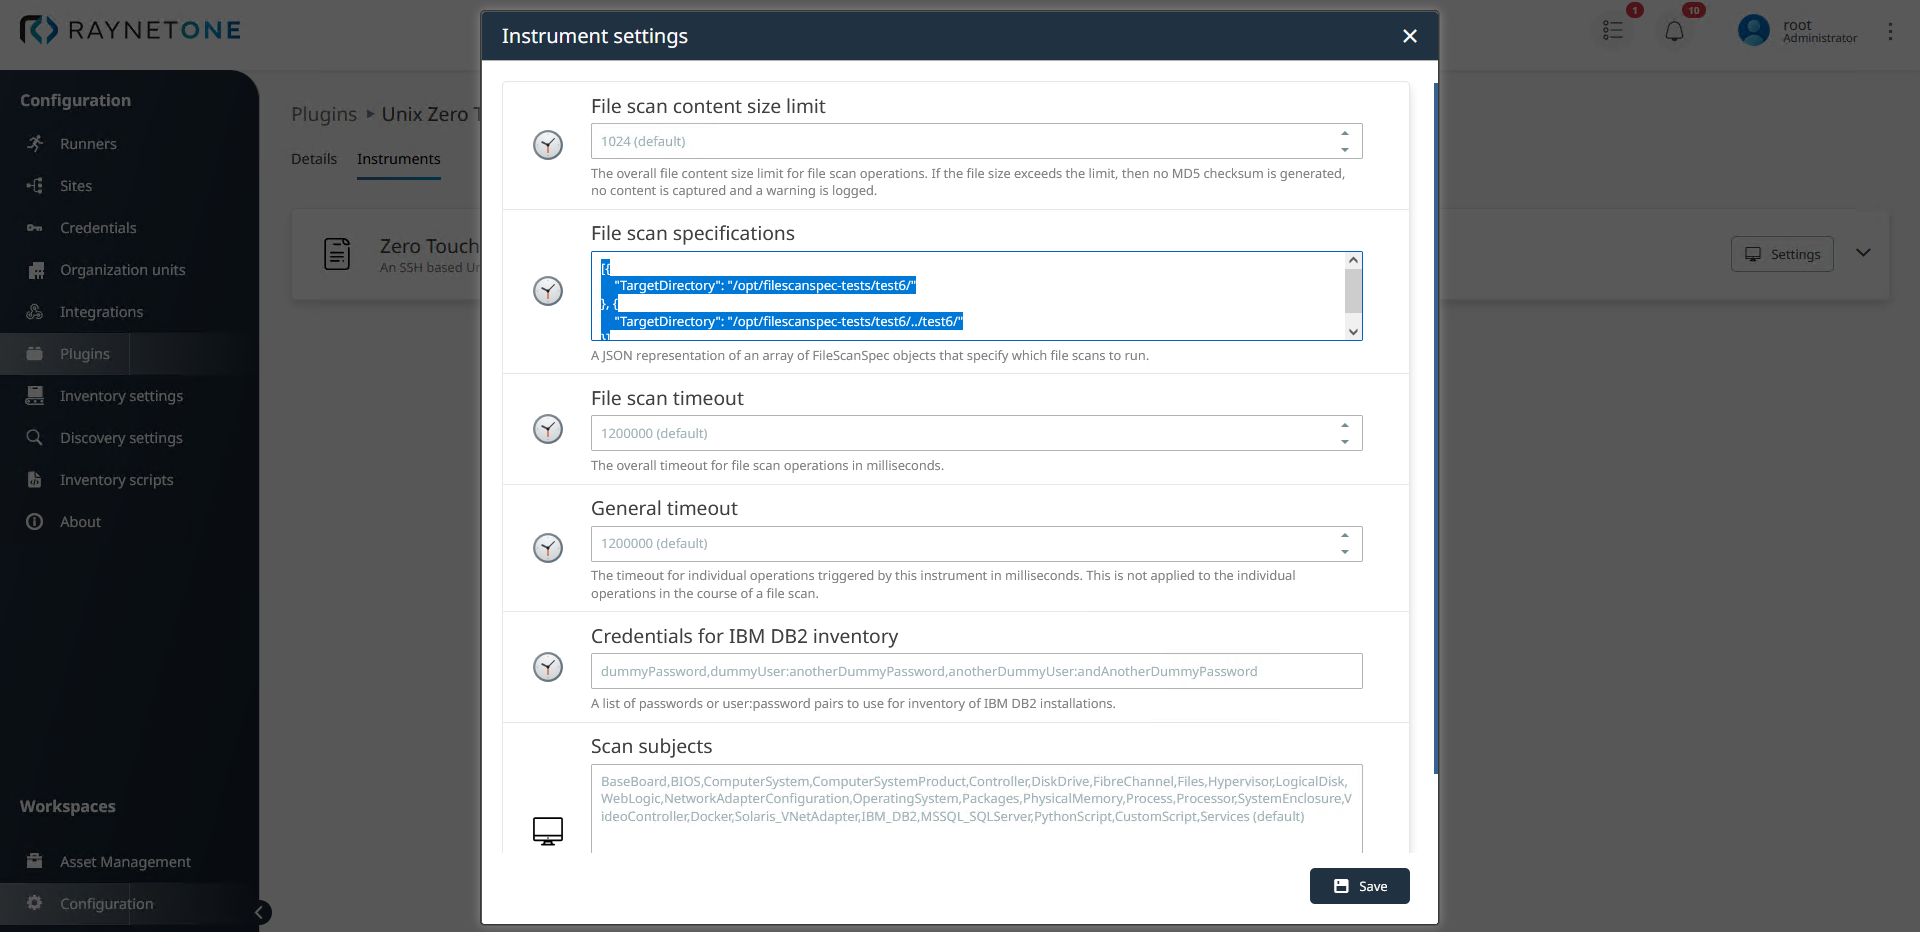Image resolution: width=1920 pixels, height=932 pixels.
Task: Click the monitor icon beside Scan subjects
Action: point(547,830)
